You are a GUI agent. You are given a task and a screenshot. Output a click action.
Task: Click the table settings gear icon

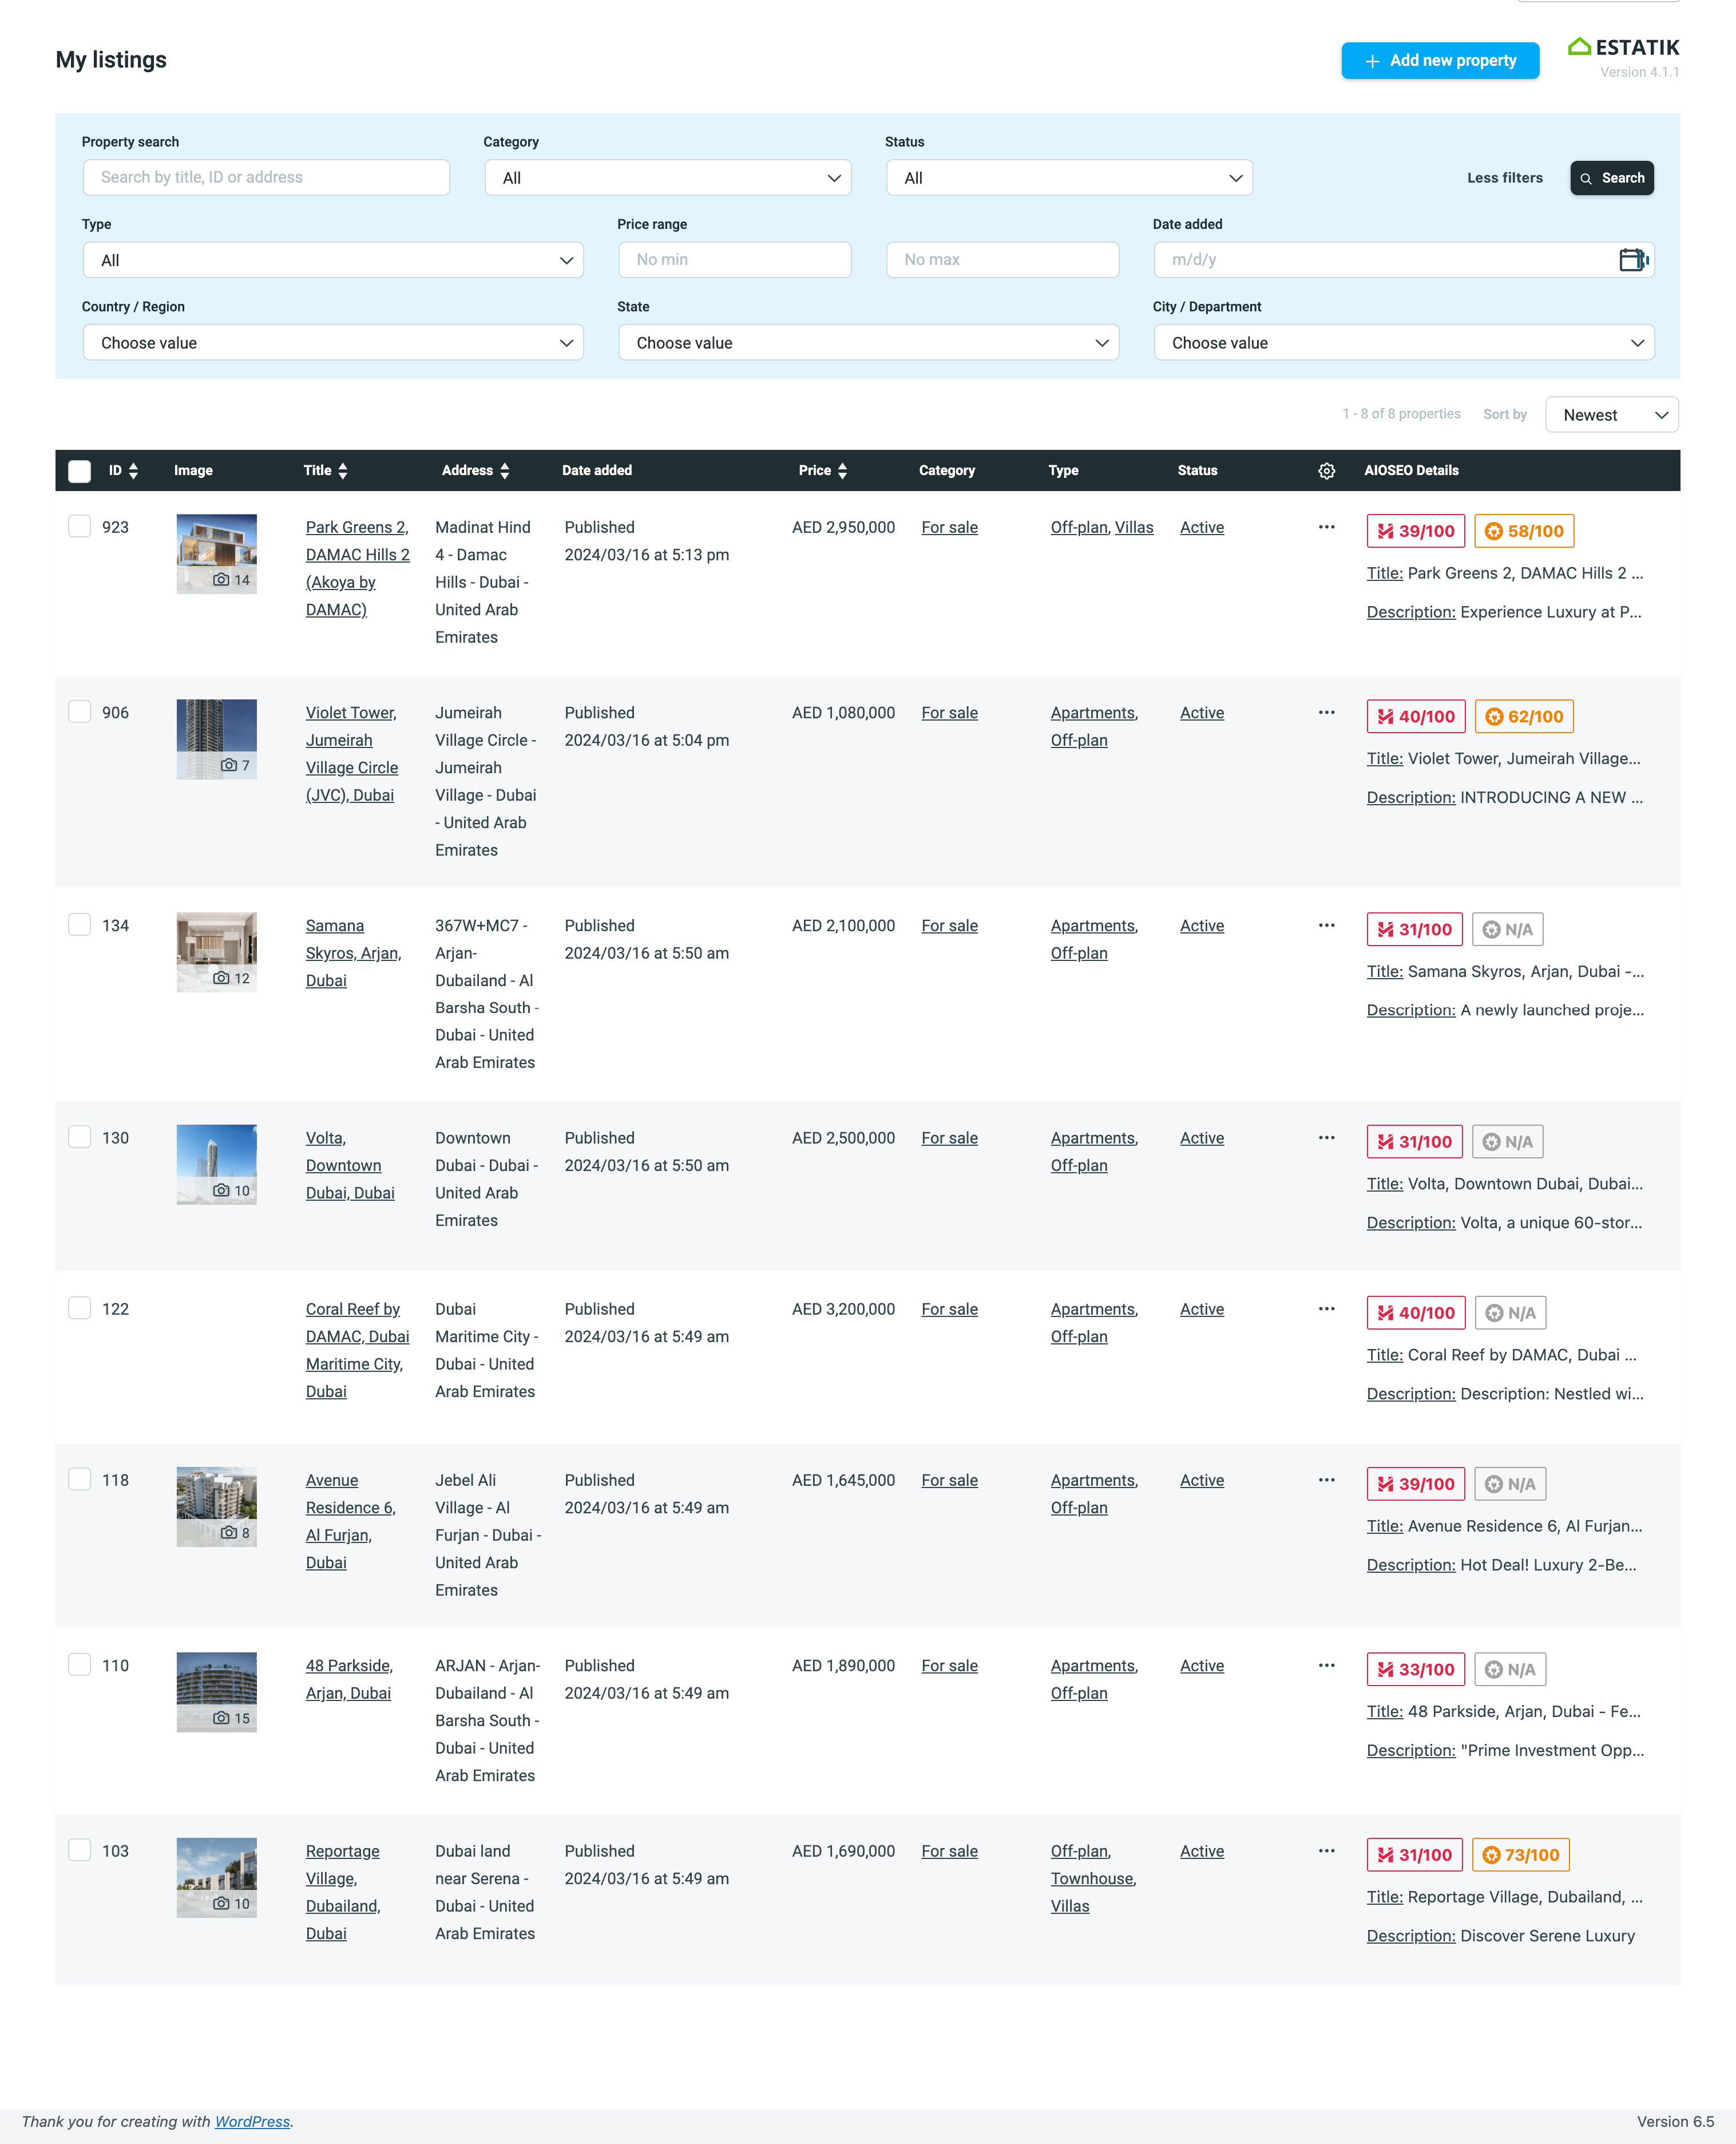pos(1326,471)
